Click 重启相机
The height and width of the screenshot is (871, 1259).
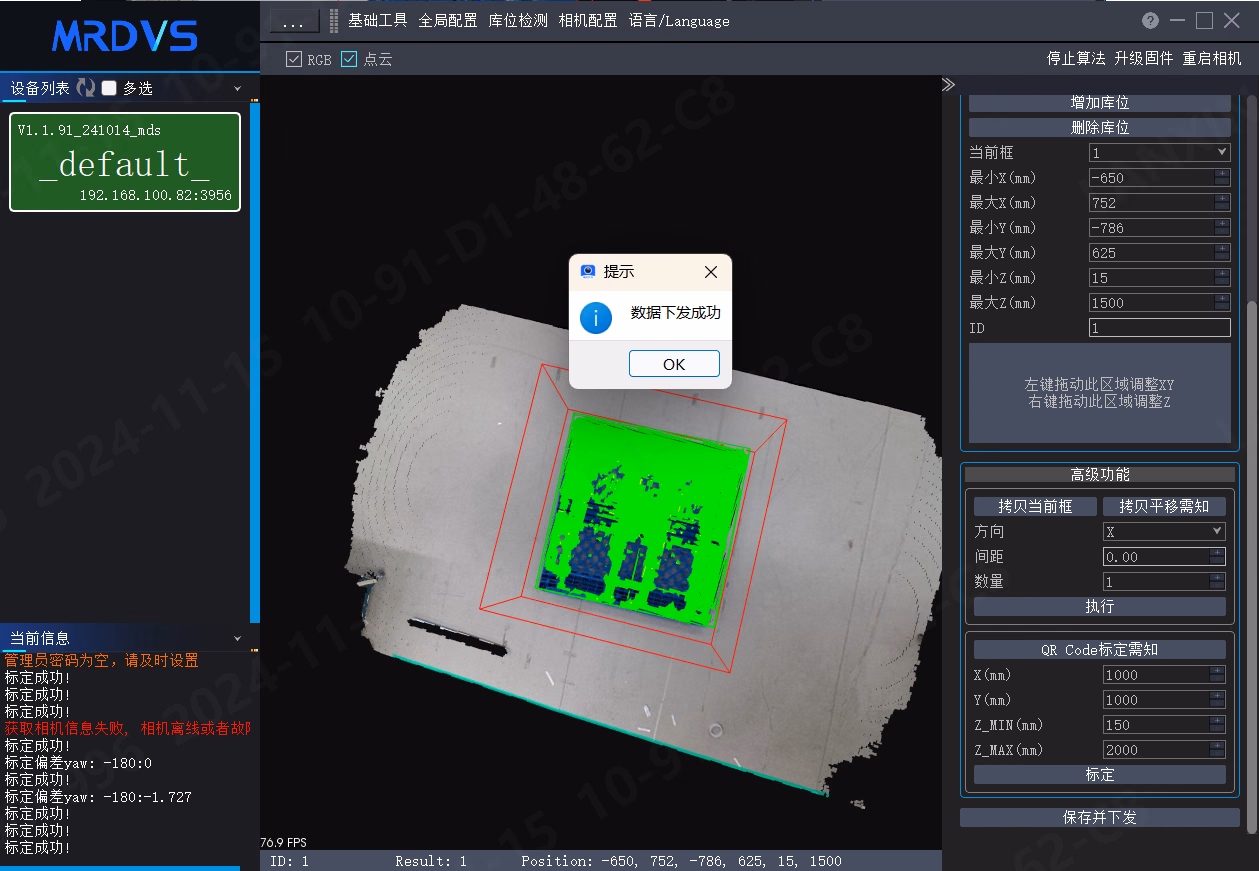[1212, 58]
